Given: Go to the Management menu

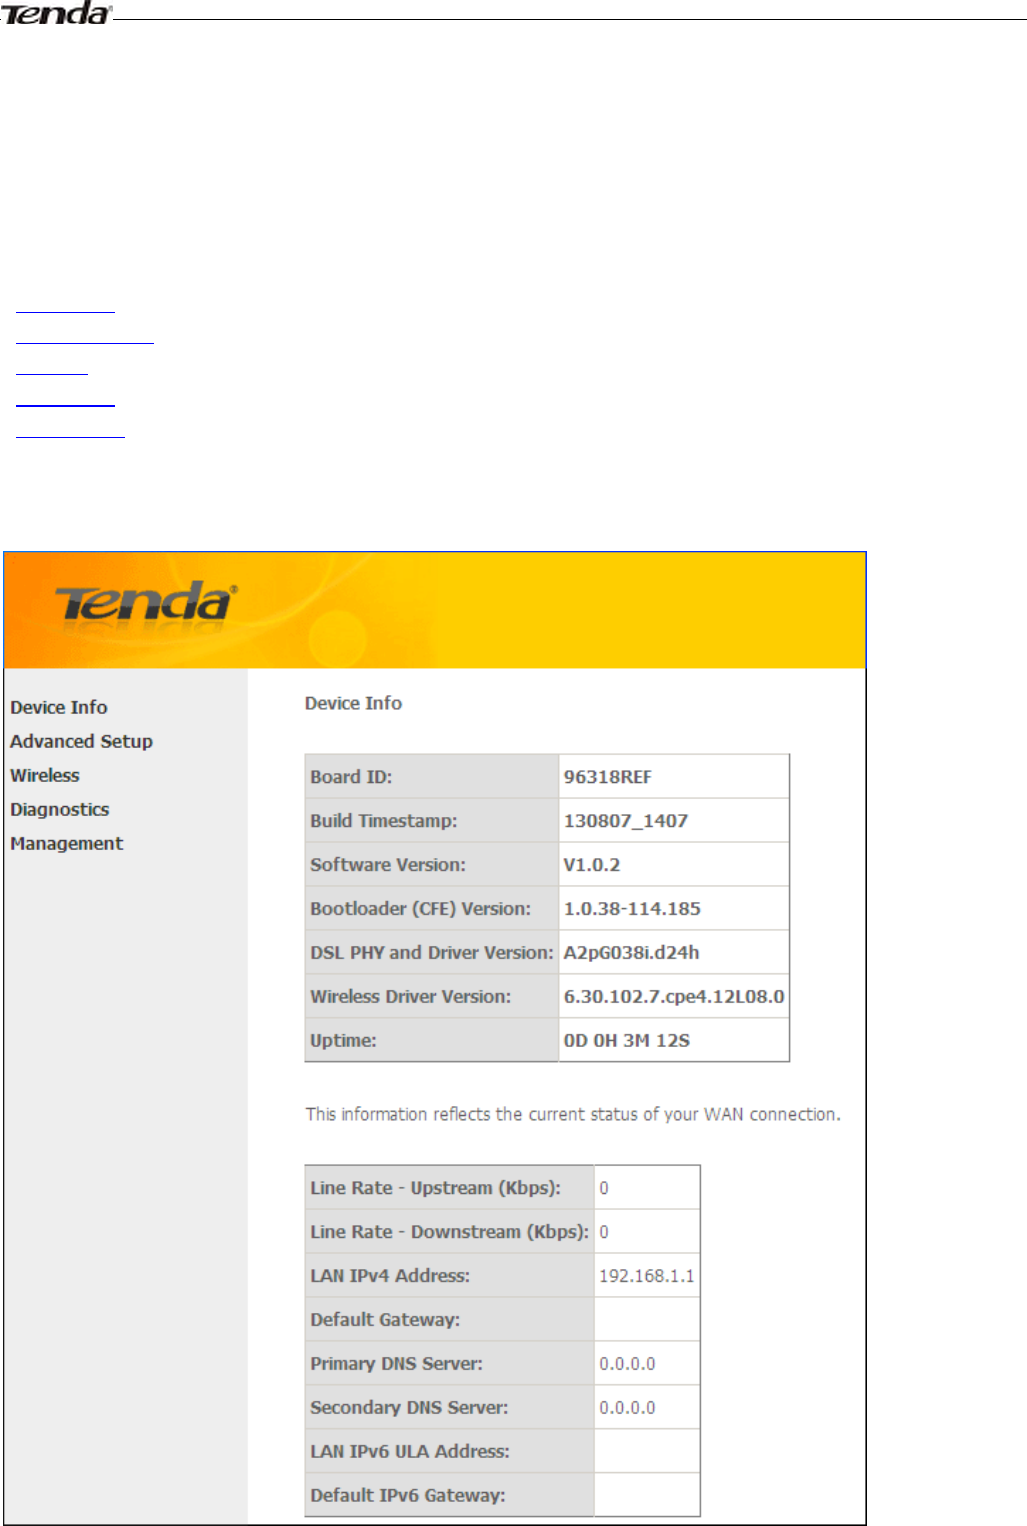Looking at the screenshot, I should (67, 843).
